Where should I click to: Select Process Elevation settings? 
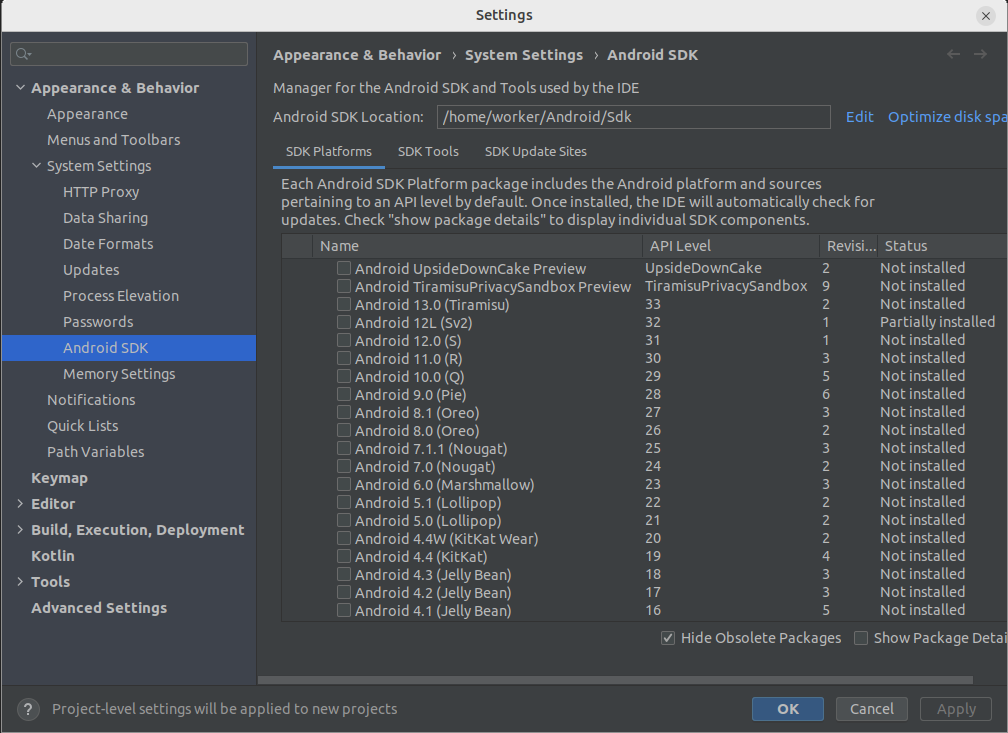121,296
